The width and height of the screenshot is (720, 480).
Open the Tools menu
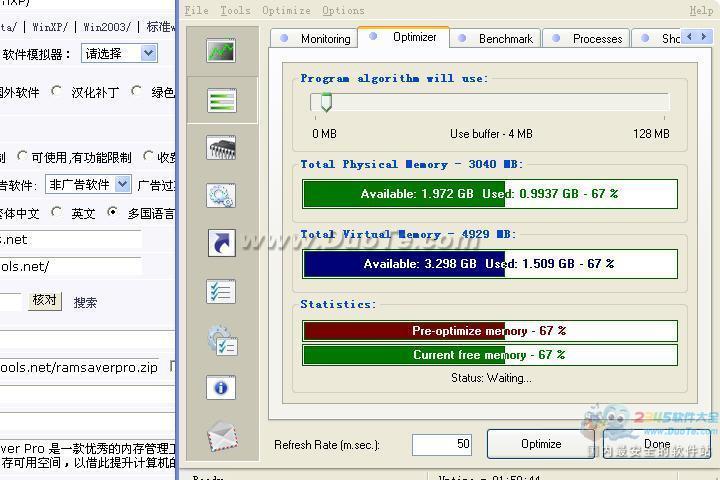(x=235, y=10)
